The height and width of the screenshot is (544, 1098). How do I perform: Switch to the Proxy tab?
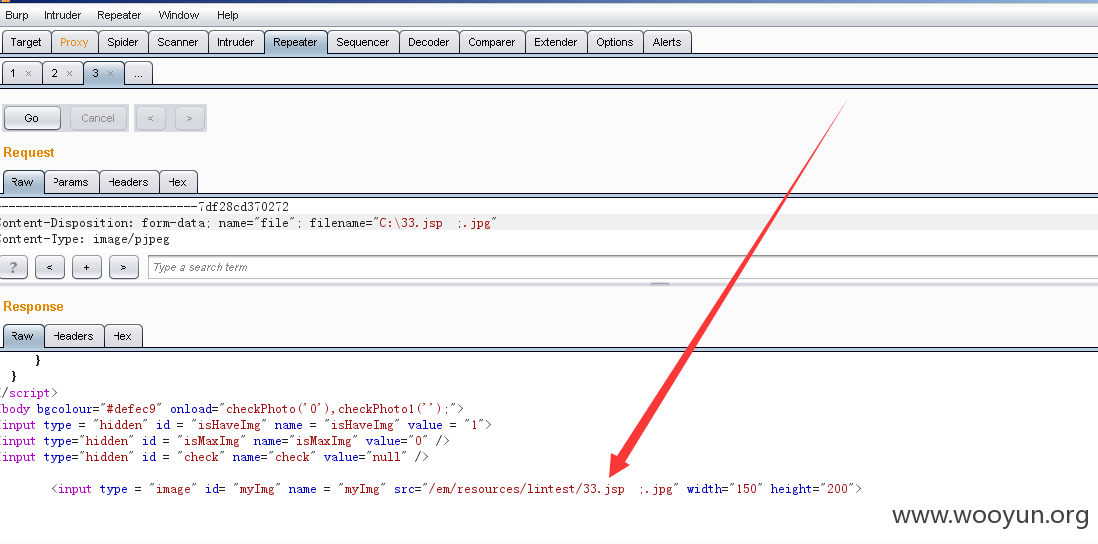coord(74,42)
